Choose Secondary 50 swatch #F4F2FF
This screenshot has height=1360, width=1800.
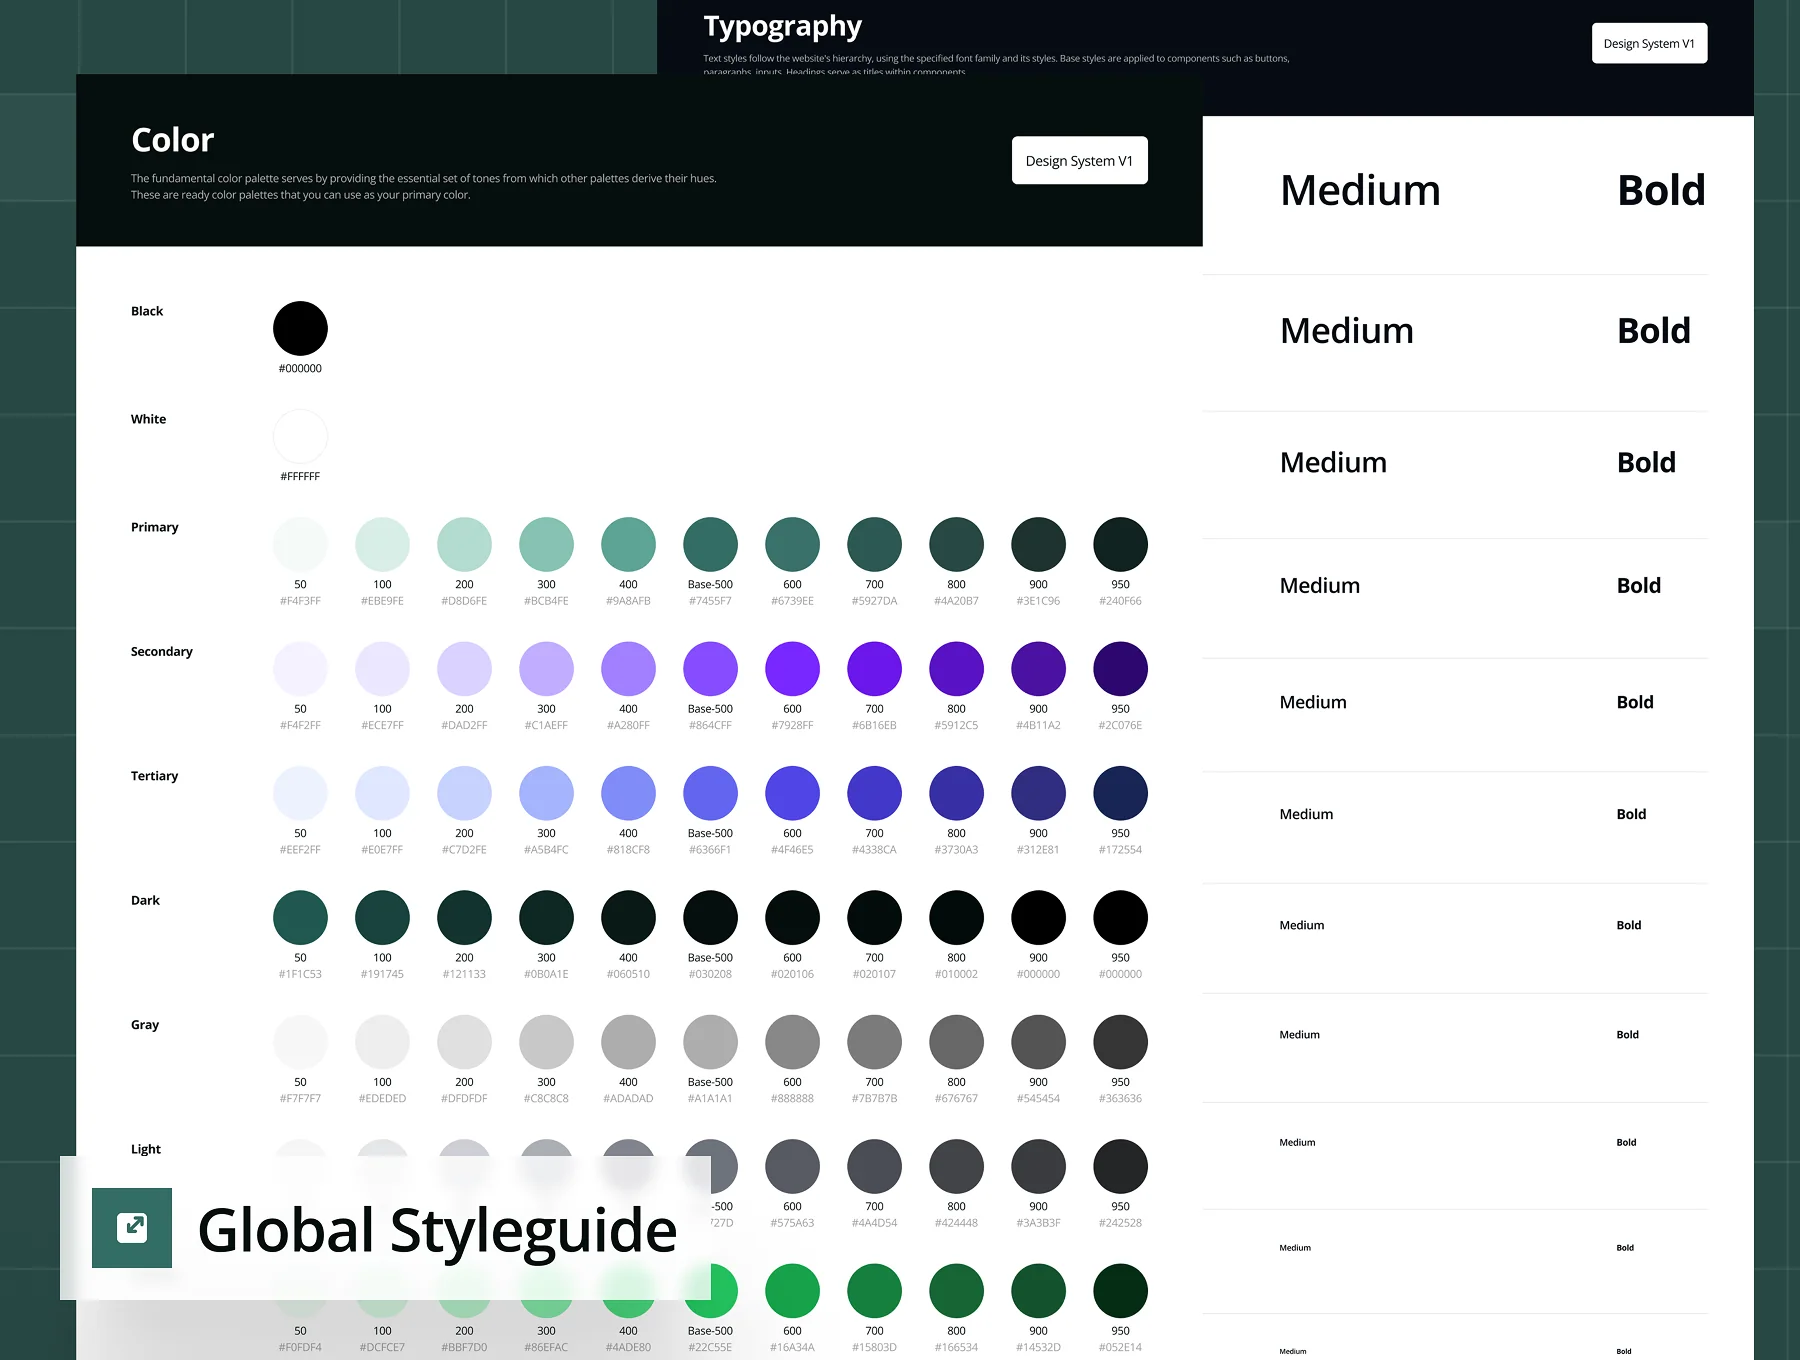(300, 669)
